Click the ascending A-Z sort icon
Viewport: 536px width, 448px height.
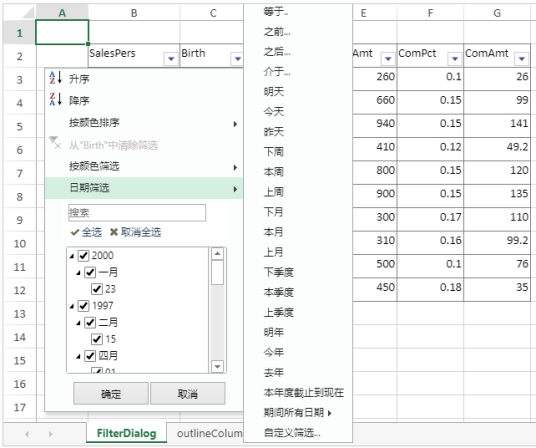pyautogui.click(x=55, y=78)
